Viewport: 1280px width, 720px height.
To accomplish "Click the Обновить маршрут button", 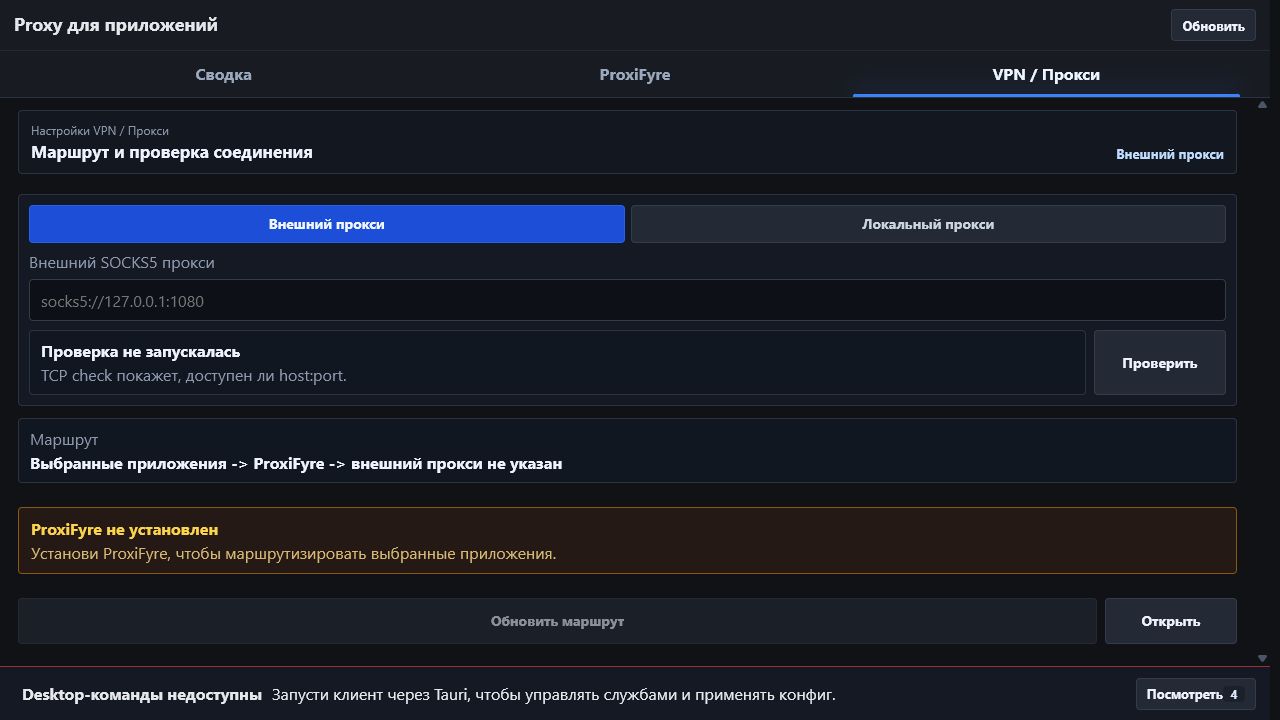I will point(557,621).
